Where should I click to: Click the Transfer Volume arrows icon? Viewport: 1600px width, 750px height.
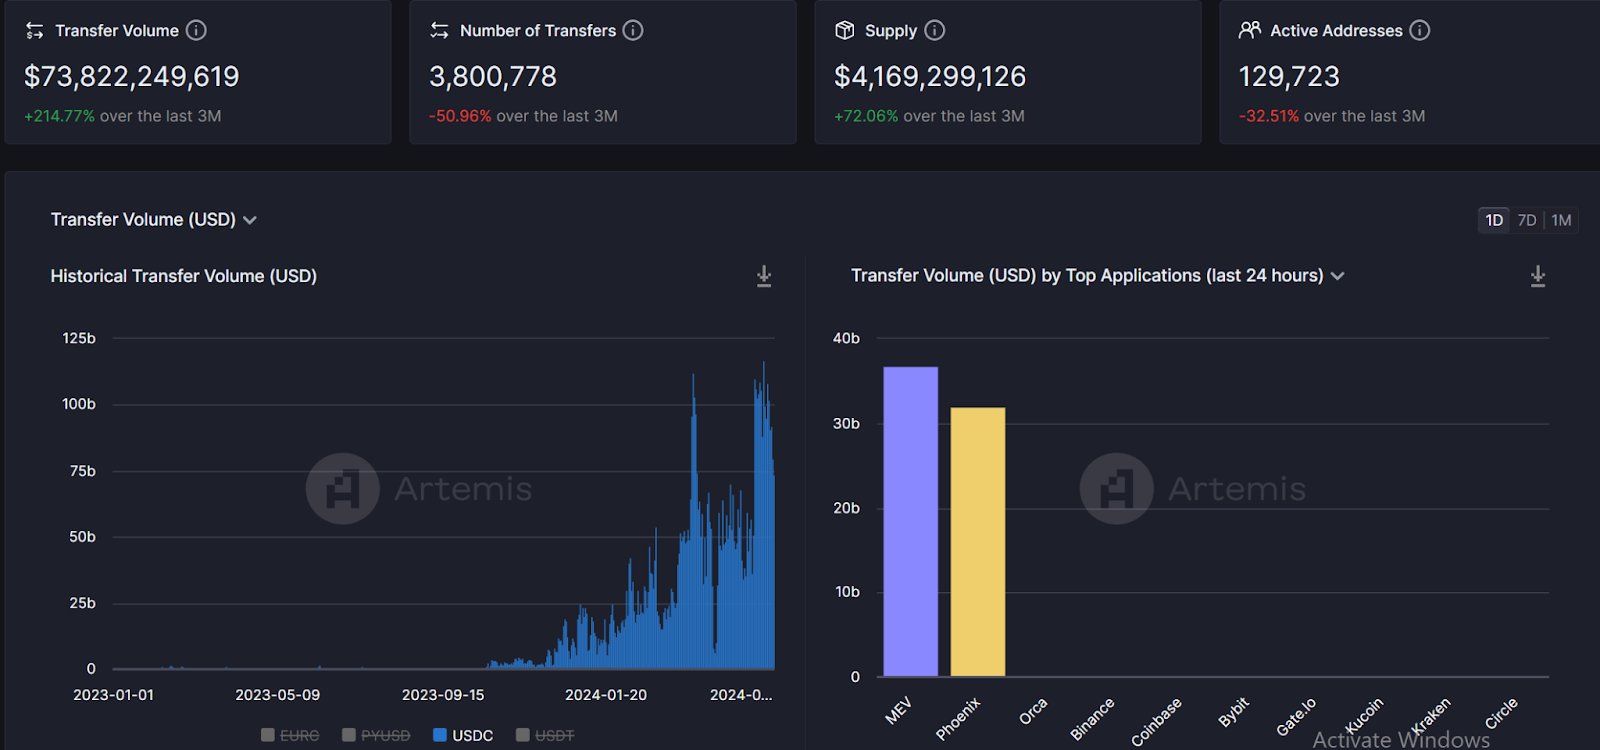pyautogui.click(x=35, y=31)
